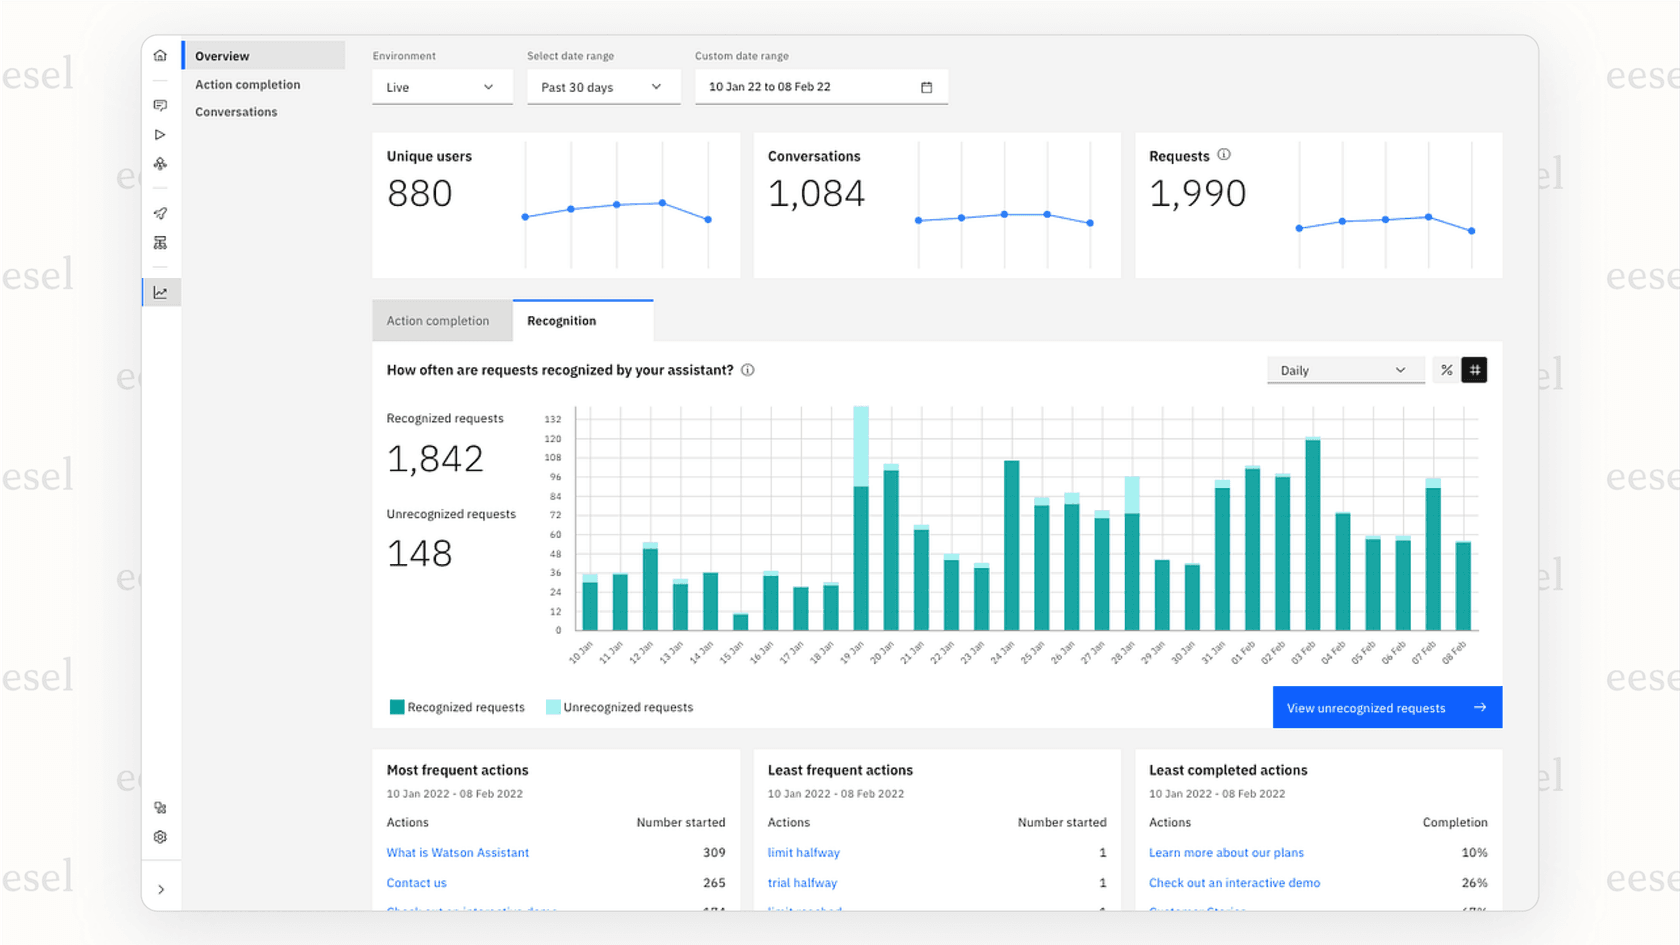The image size is (1680, 945).
Task: Click the Preview play icon in sidebar
Action: (x=160, y=133)
